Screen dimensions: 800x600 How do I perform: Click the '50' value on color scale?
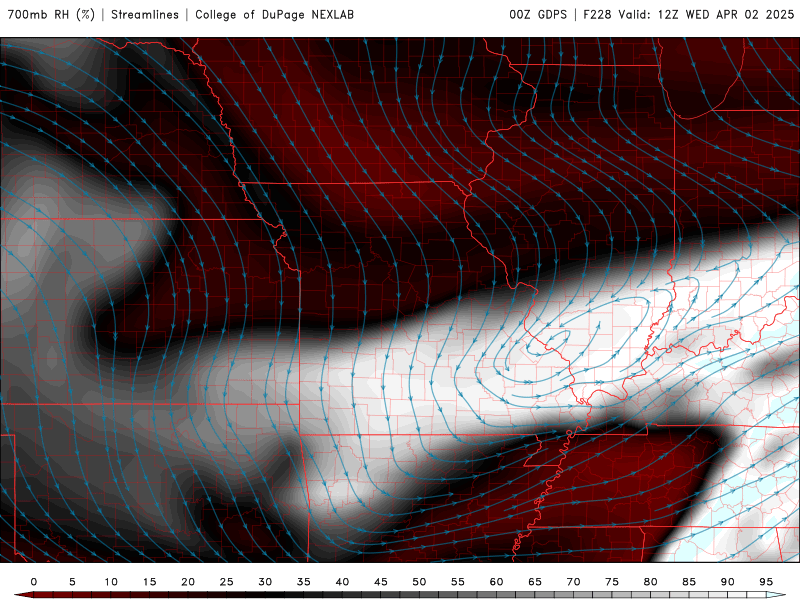tap(419, 582)
